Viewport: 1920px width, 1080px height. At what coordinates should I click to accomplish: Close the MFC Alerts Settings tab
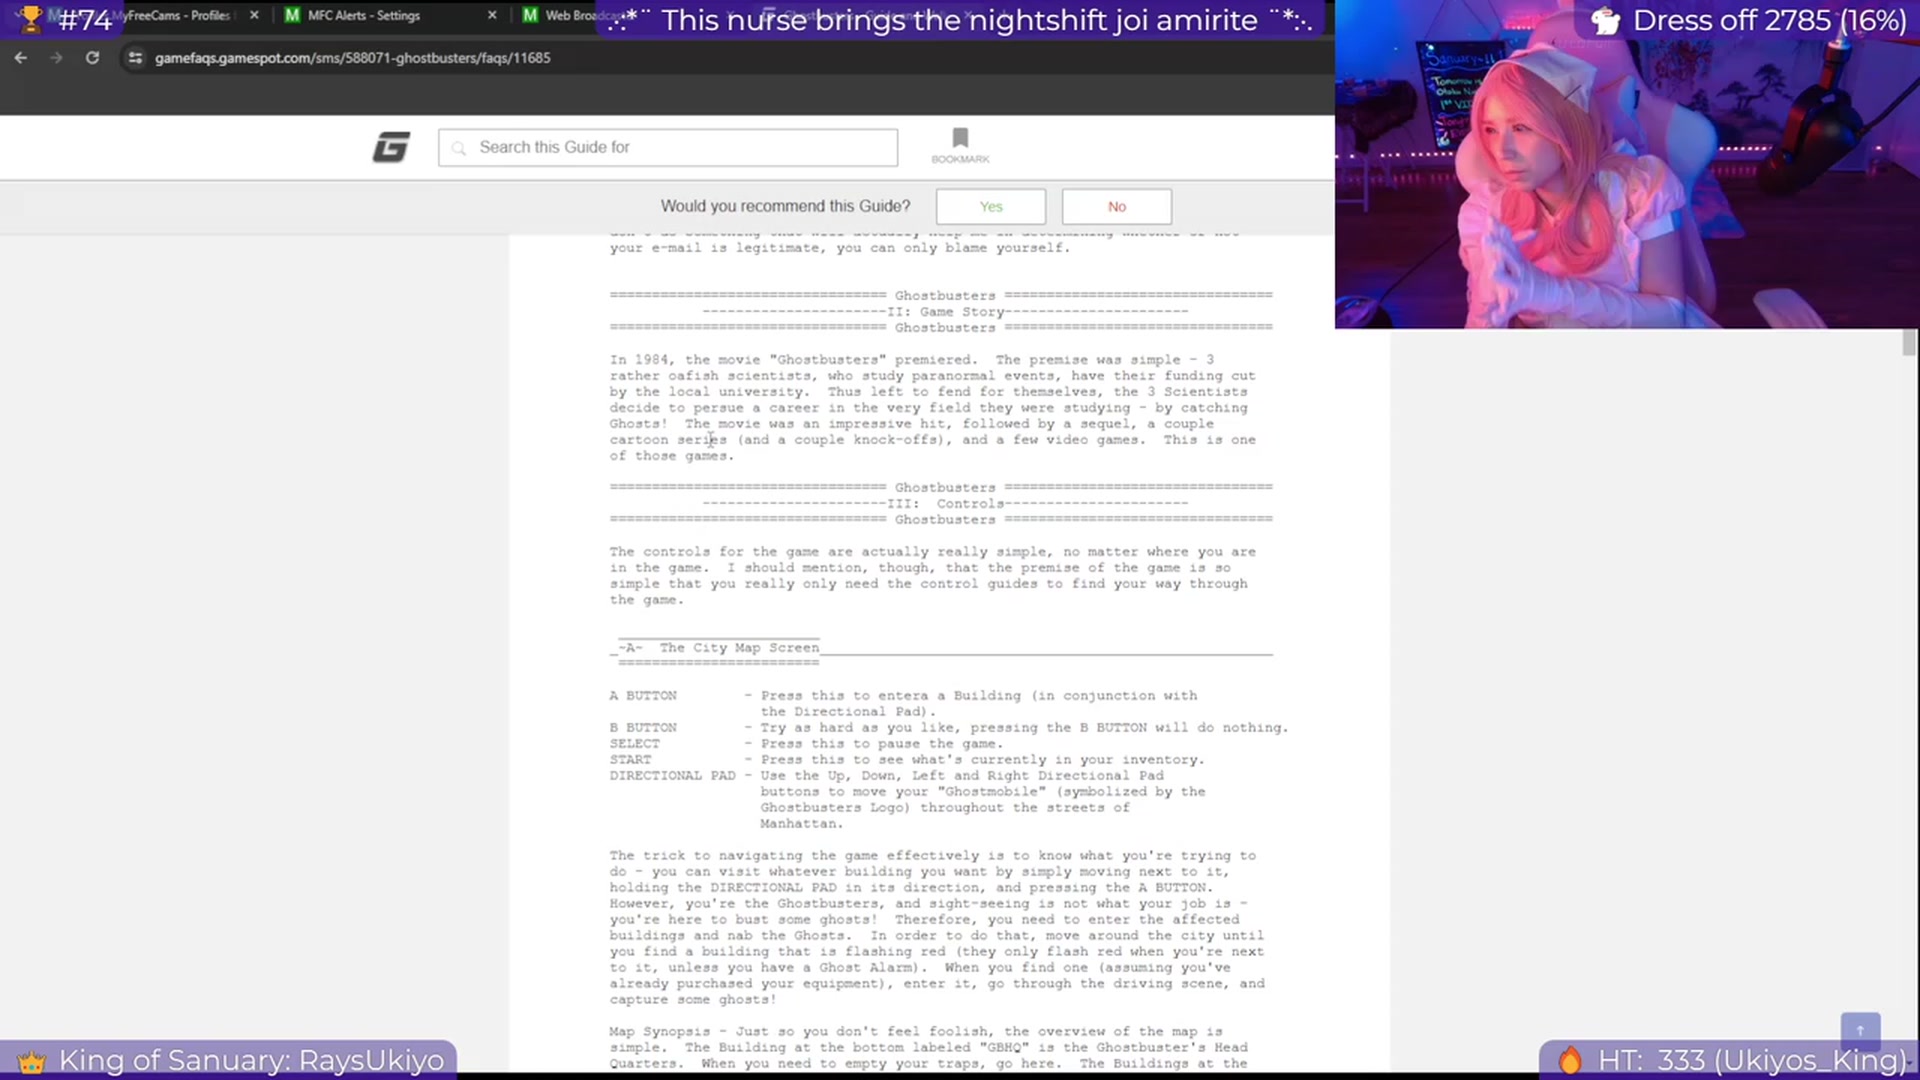(x=492, y=15)
